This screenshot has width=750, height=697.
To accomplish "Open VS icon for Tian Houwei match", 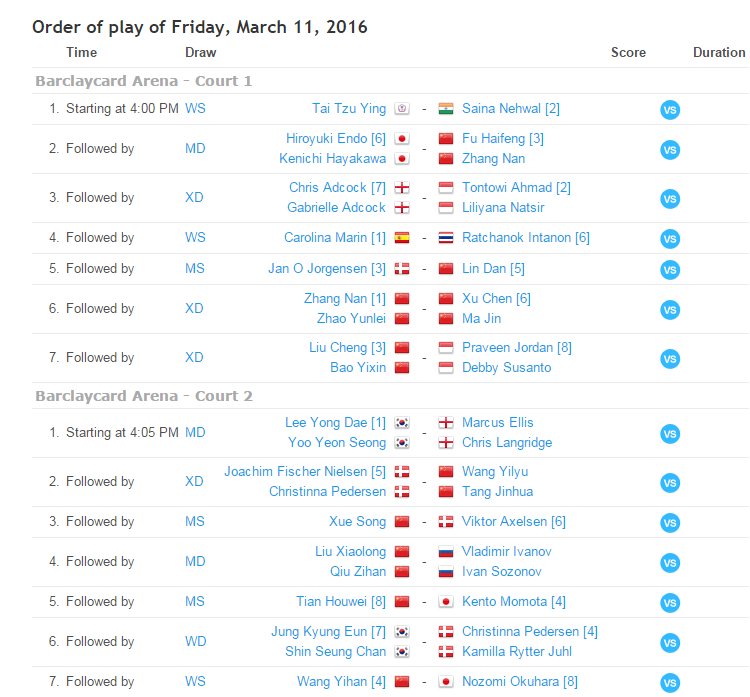I will pyautogui.click(x=670, y=603).
